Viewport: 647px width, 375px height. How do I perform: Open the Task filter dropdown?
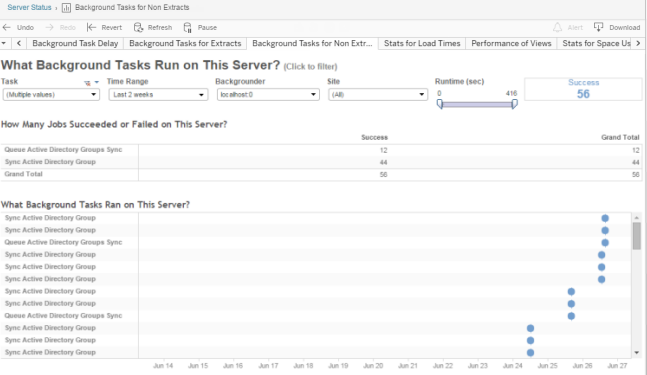pos(51,94)
